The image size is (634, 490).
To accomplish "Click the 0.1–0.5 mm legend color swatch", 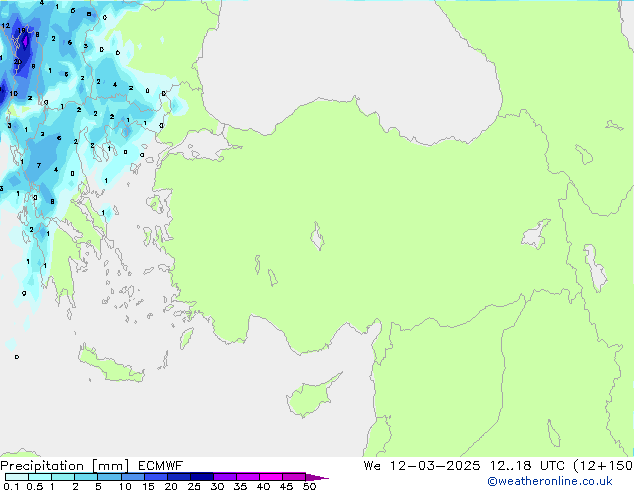I will pos(17,477).
